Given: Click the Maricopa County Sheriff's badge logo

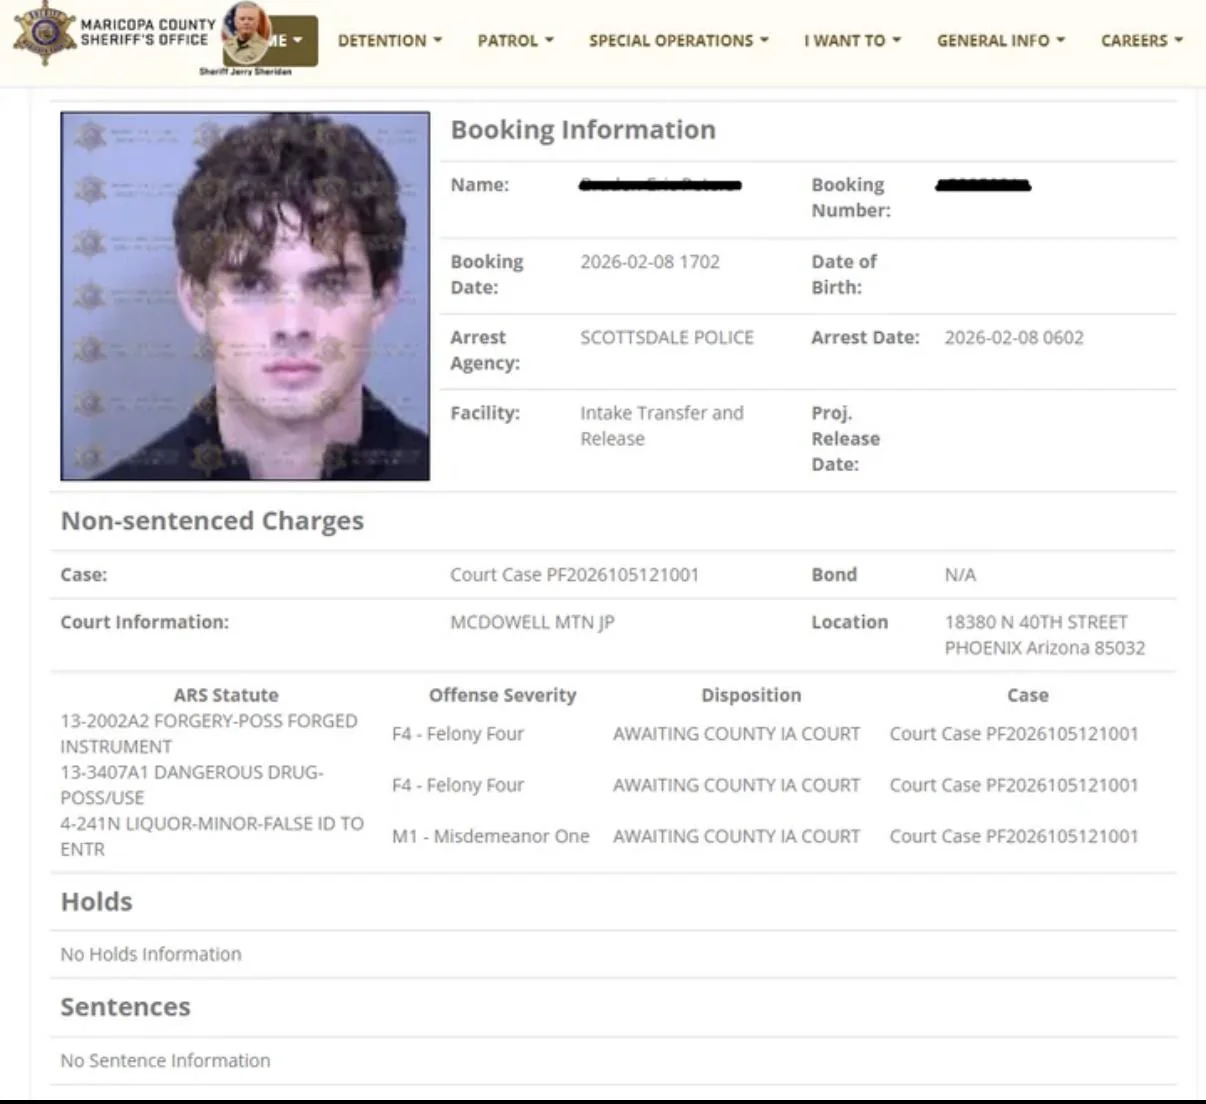Looking at the screenshot, I should [x=42, y=33].
